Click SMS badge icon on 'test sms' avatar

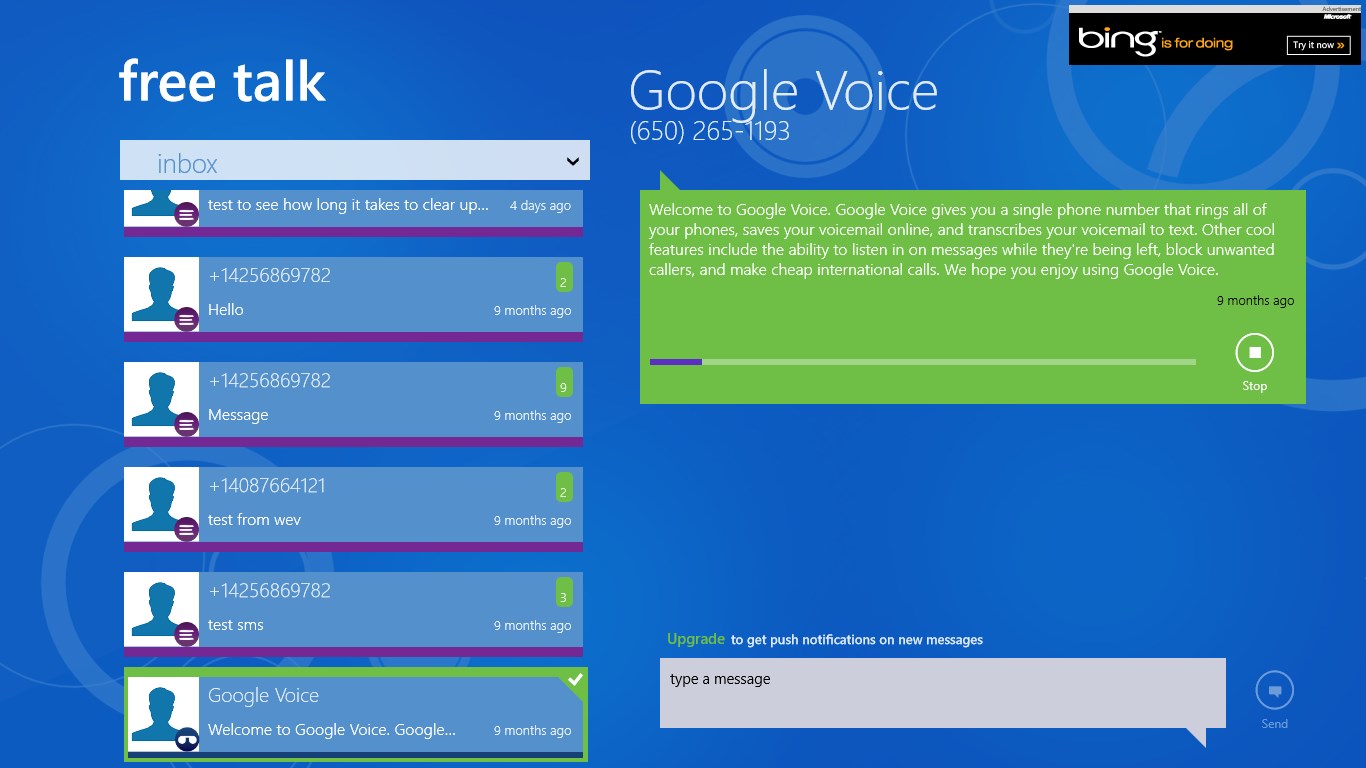pyautogui.click(x=186, y=634)
